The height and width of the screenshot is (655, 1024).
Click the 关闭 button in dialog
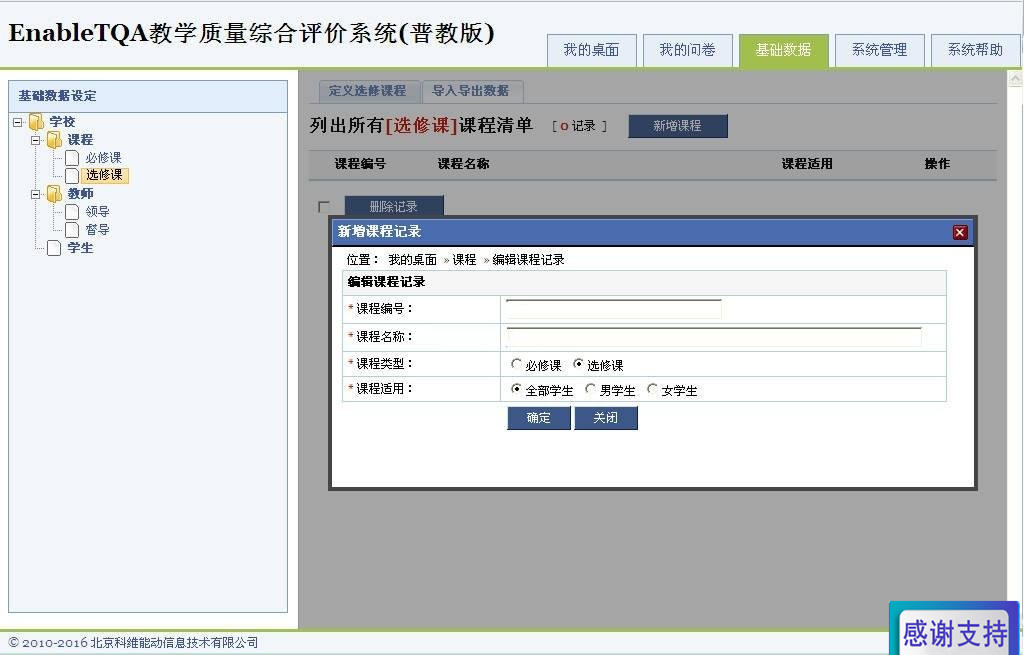(x=605, y=418)
